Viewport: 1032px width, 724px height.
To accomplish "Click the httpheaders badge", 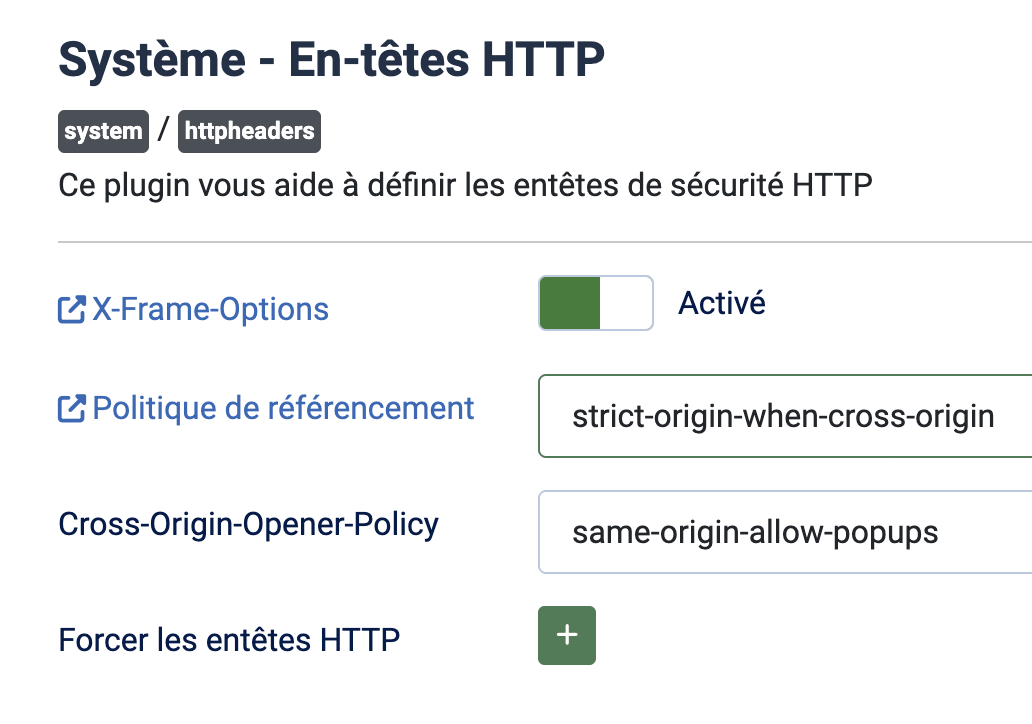I will (249, 131).
